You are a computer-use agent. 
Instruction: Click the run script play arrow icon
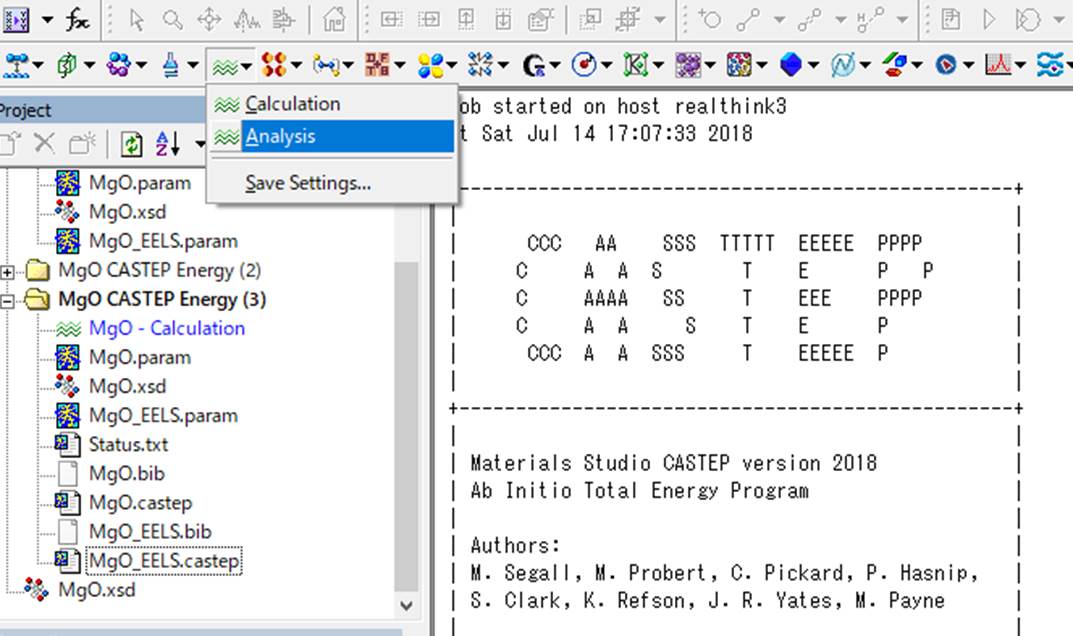989,20
